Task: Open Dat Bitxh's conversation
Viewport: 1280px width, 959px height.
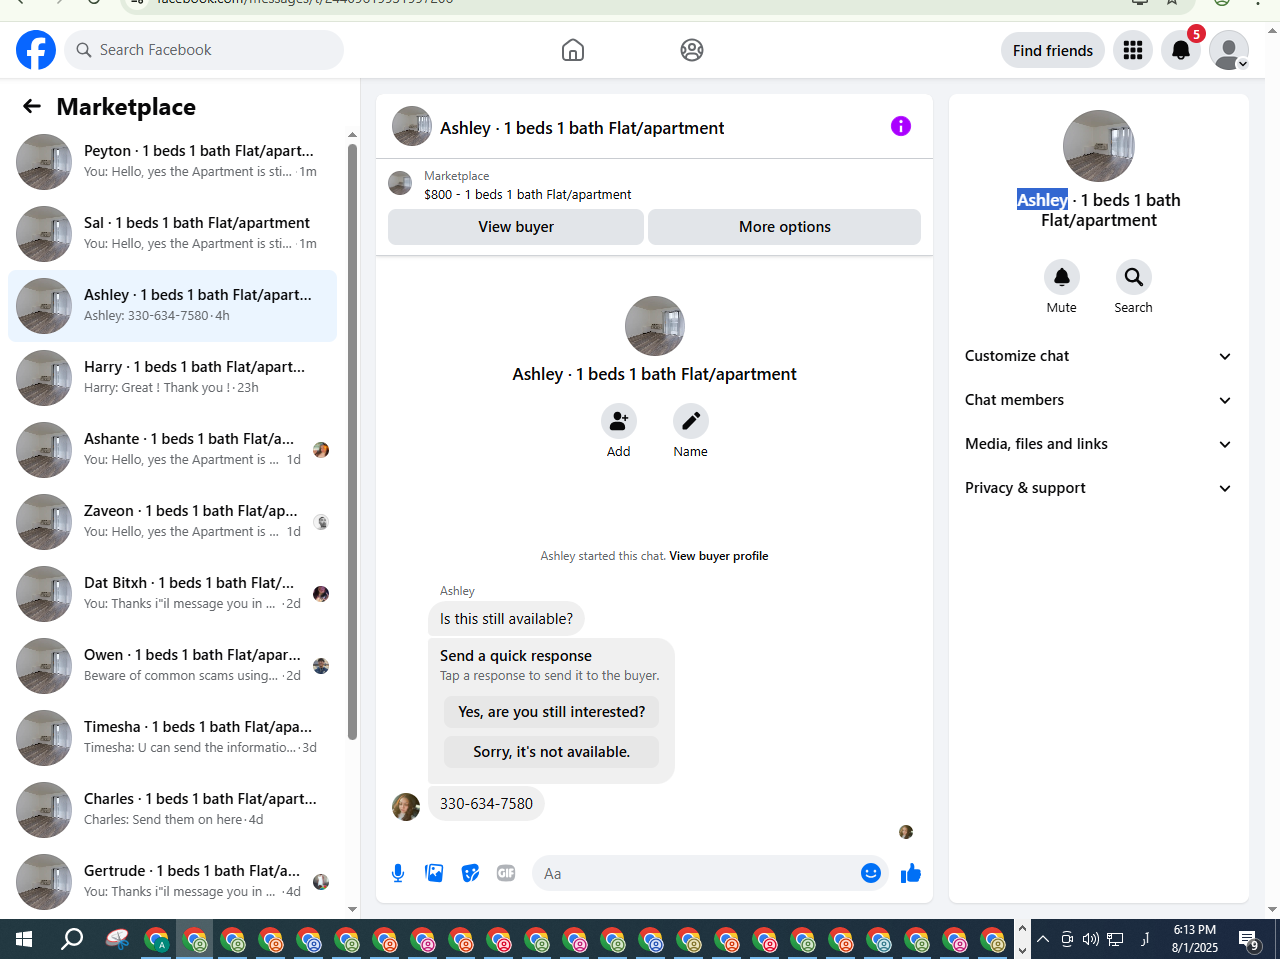Action: [172, 594]
